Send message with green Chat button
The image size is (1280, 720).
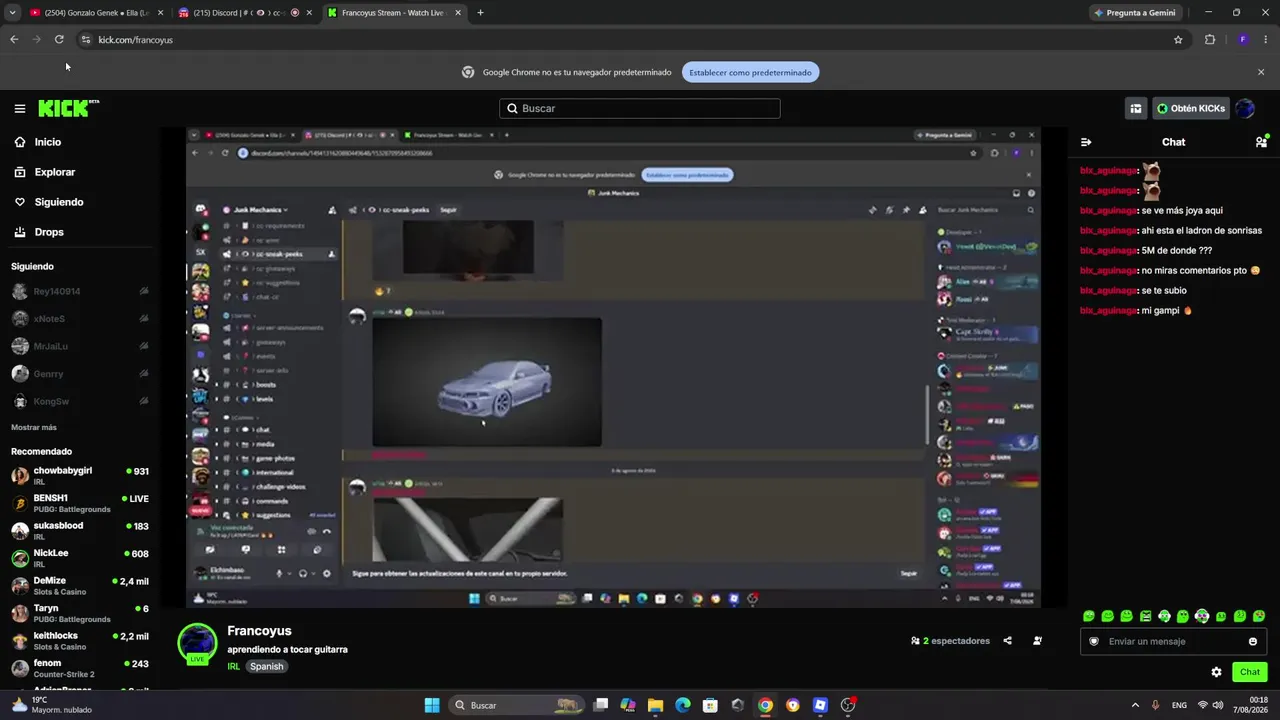(1250, 672)
